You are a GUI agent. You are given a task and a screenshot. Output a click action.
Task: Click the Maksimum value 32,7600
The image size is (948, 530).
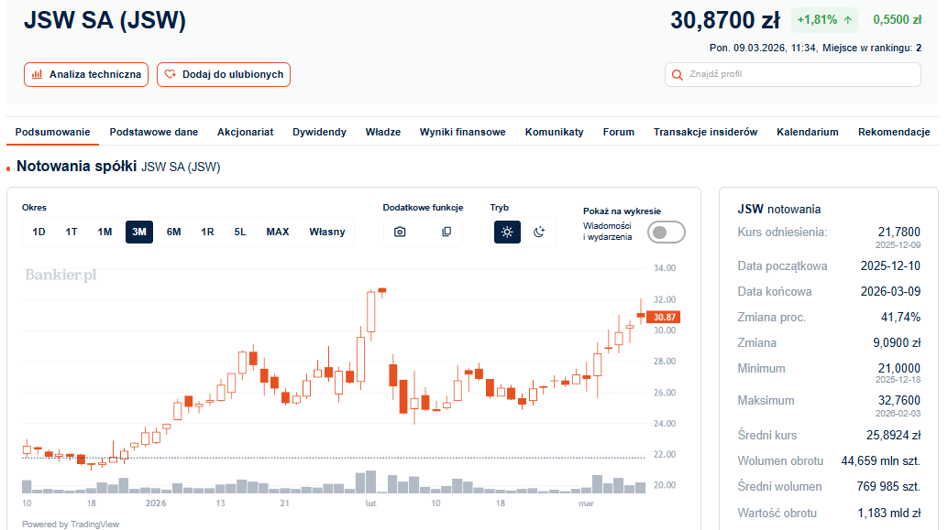pos(899,400)
